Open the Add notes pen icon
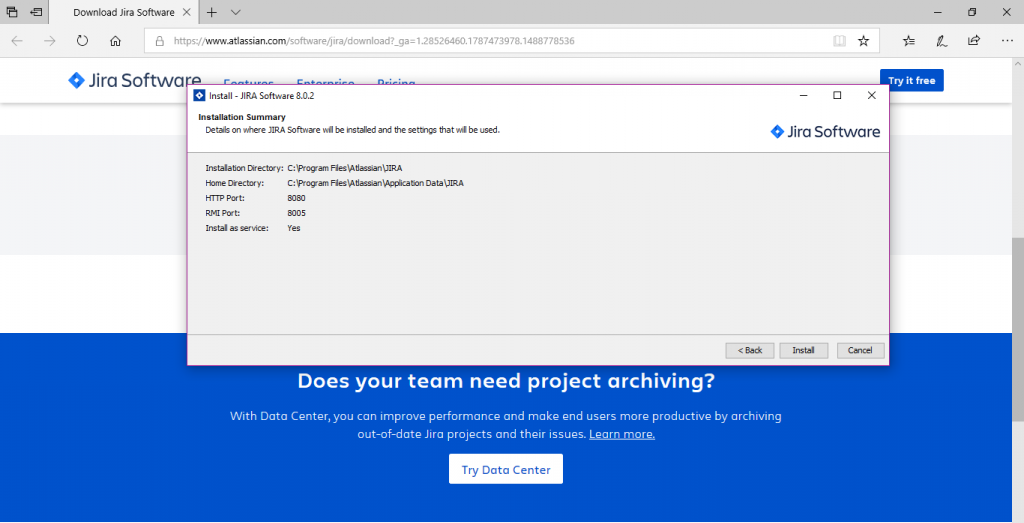The image size is (1024, 523). point(941,40)
